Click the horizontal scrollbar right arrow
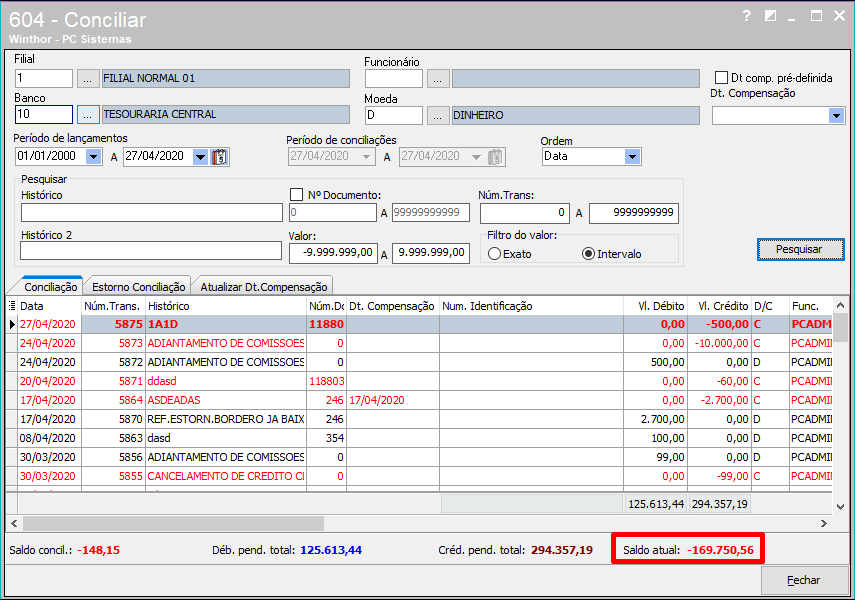The image size is (855, 600). (x=824, y=524)
